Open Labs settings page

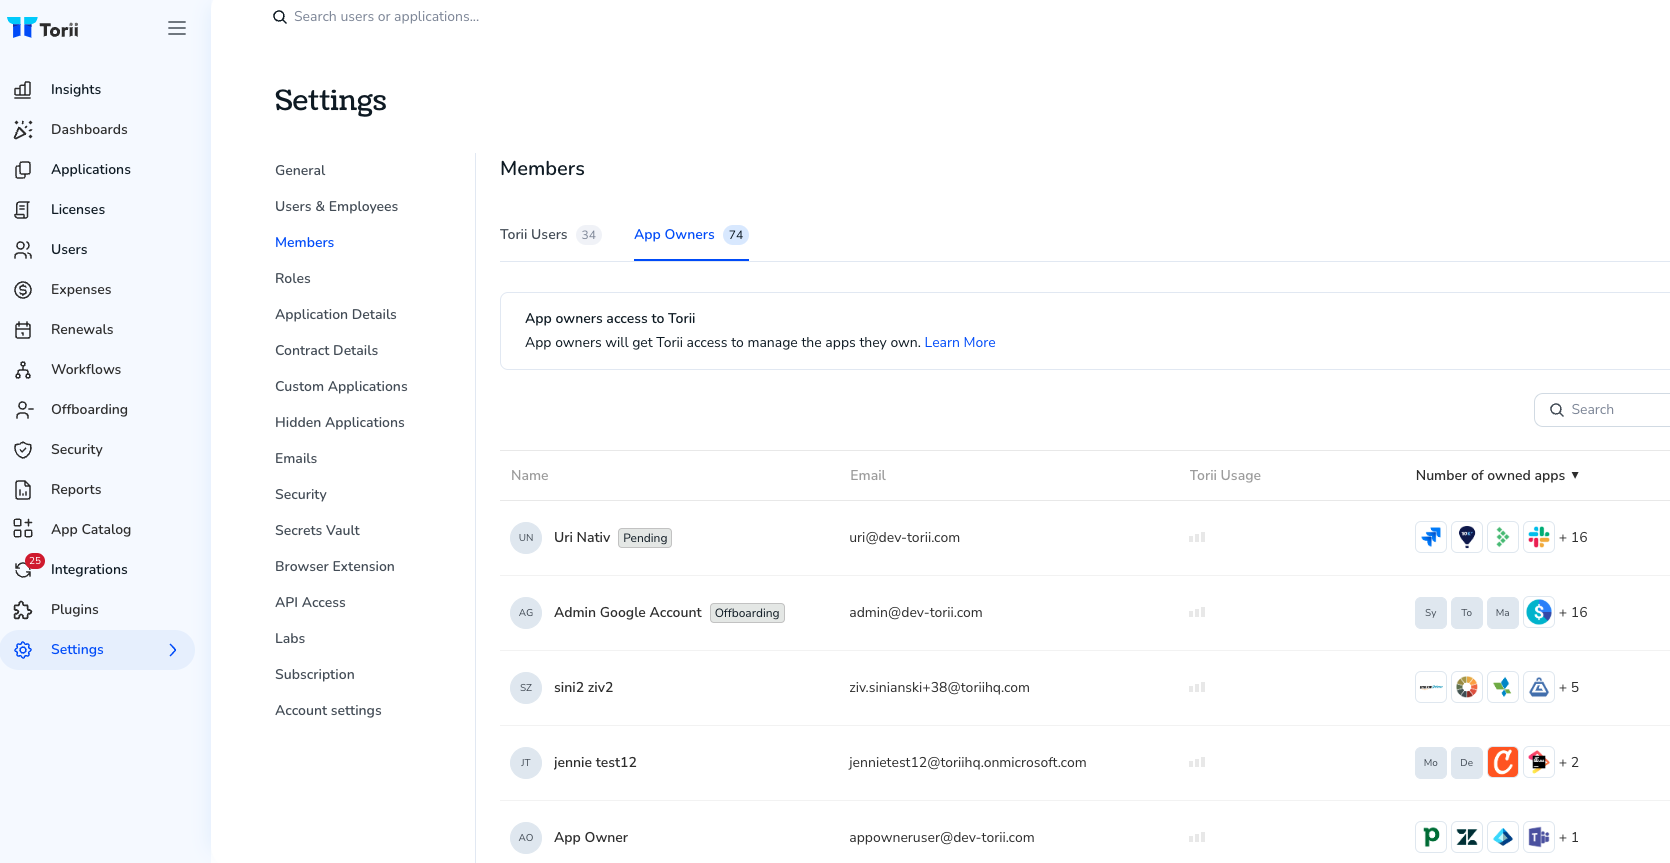coord(290,639)
